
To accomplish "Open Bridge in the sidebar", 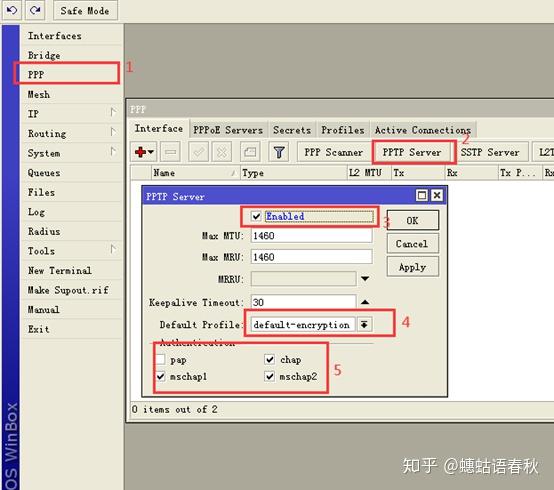I will coord(72,55).
